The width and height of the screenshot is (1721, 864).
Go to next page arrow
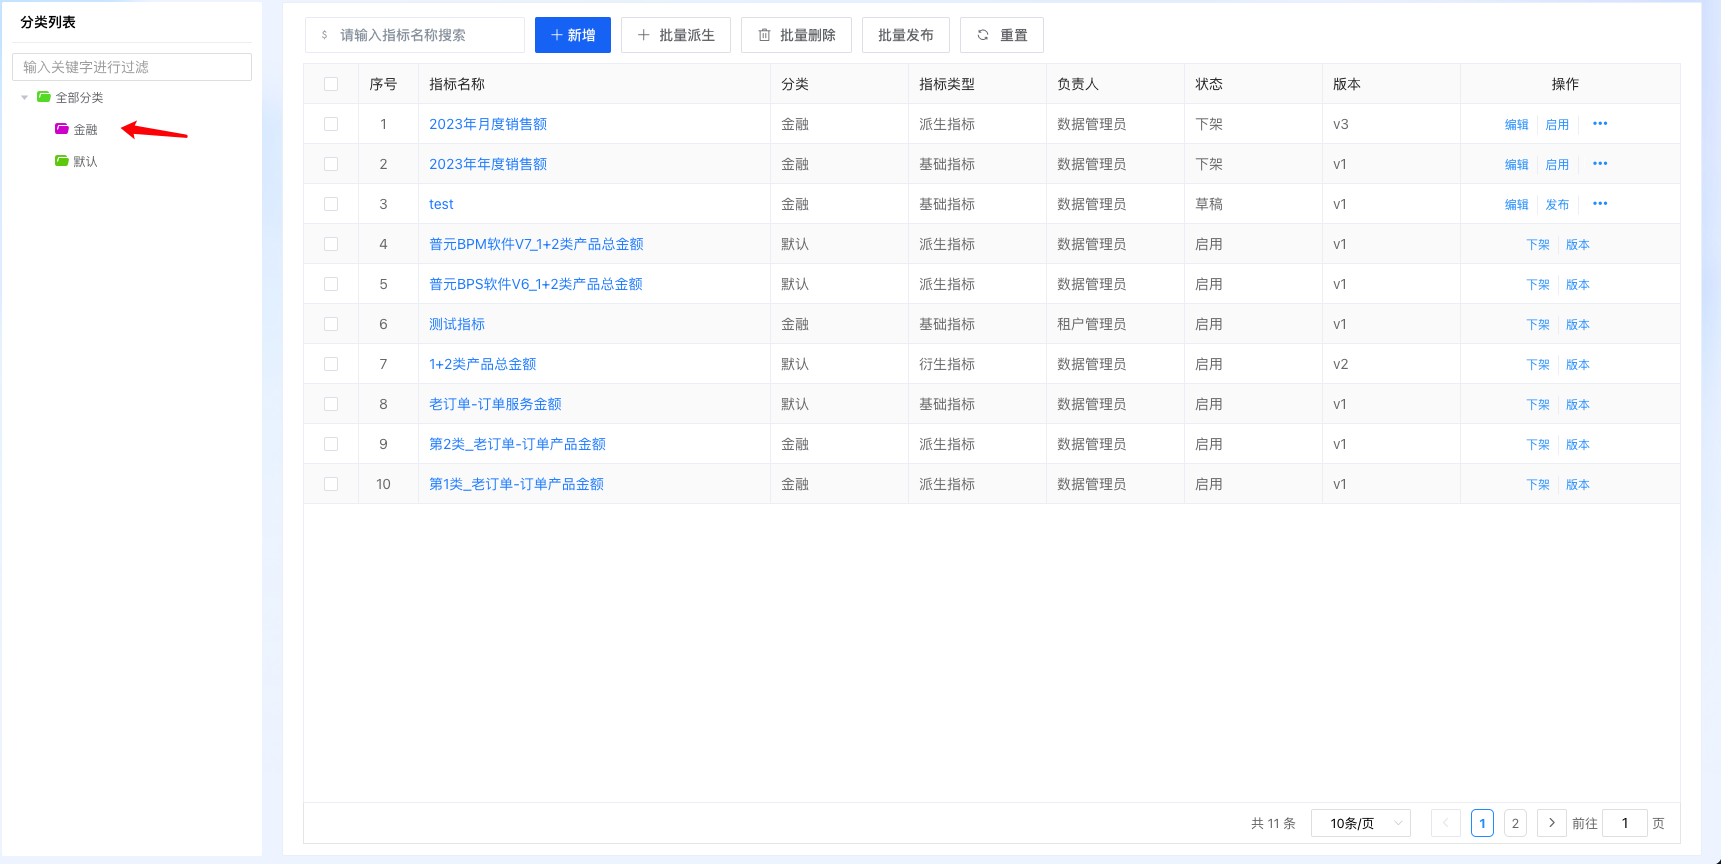click(1551, 823)
